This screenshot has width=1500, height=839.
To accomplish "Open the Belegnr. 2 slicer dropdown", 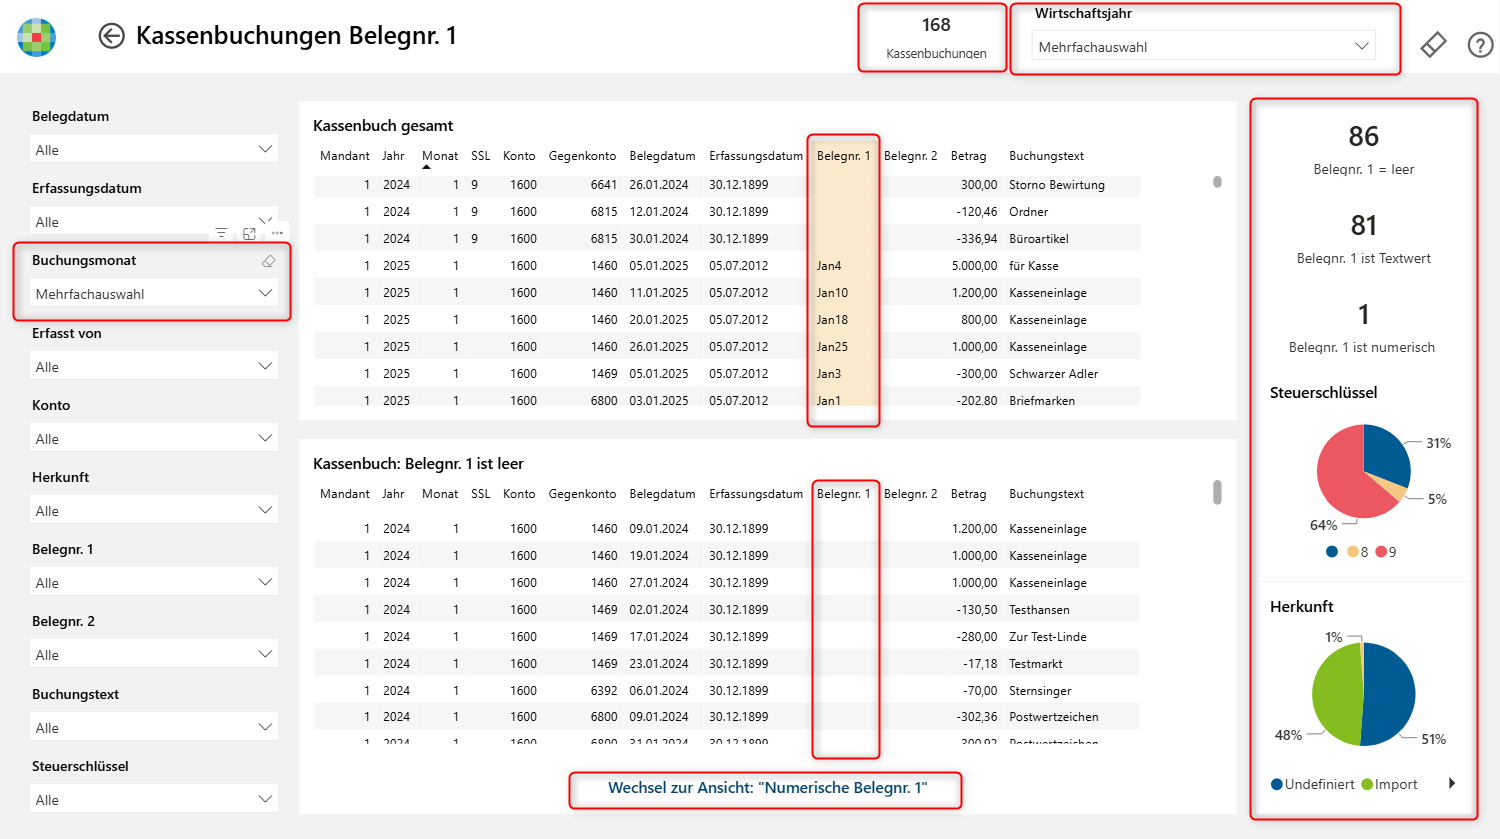I will point(154,654).
